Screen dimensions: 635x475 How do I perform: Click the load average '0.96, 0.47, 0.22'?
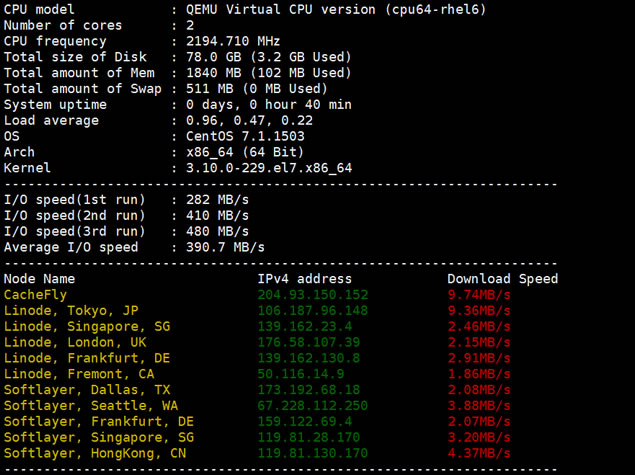249,120
